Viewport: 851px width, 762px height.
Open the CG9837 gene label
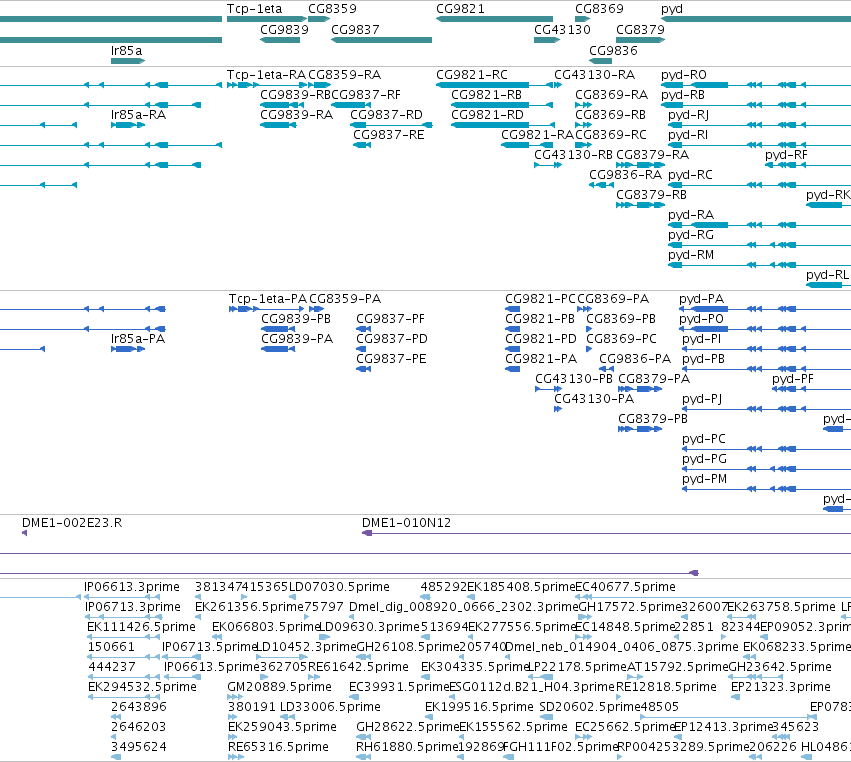(x=355, y=30)
